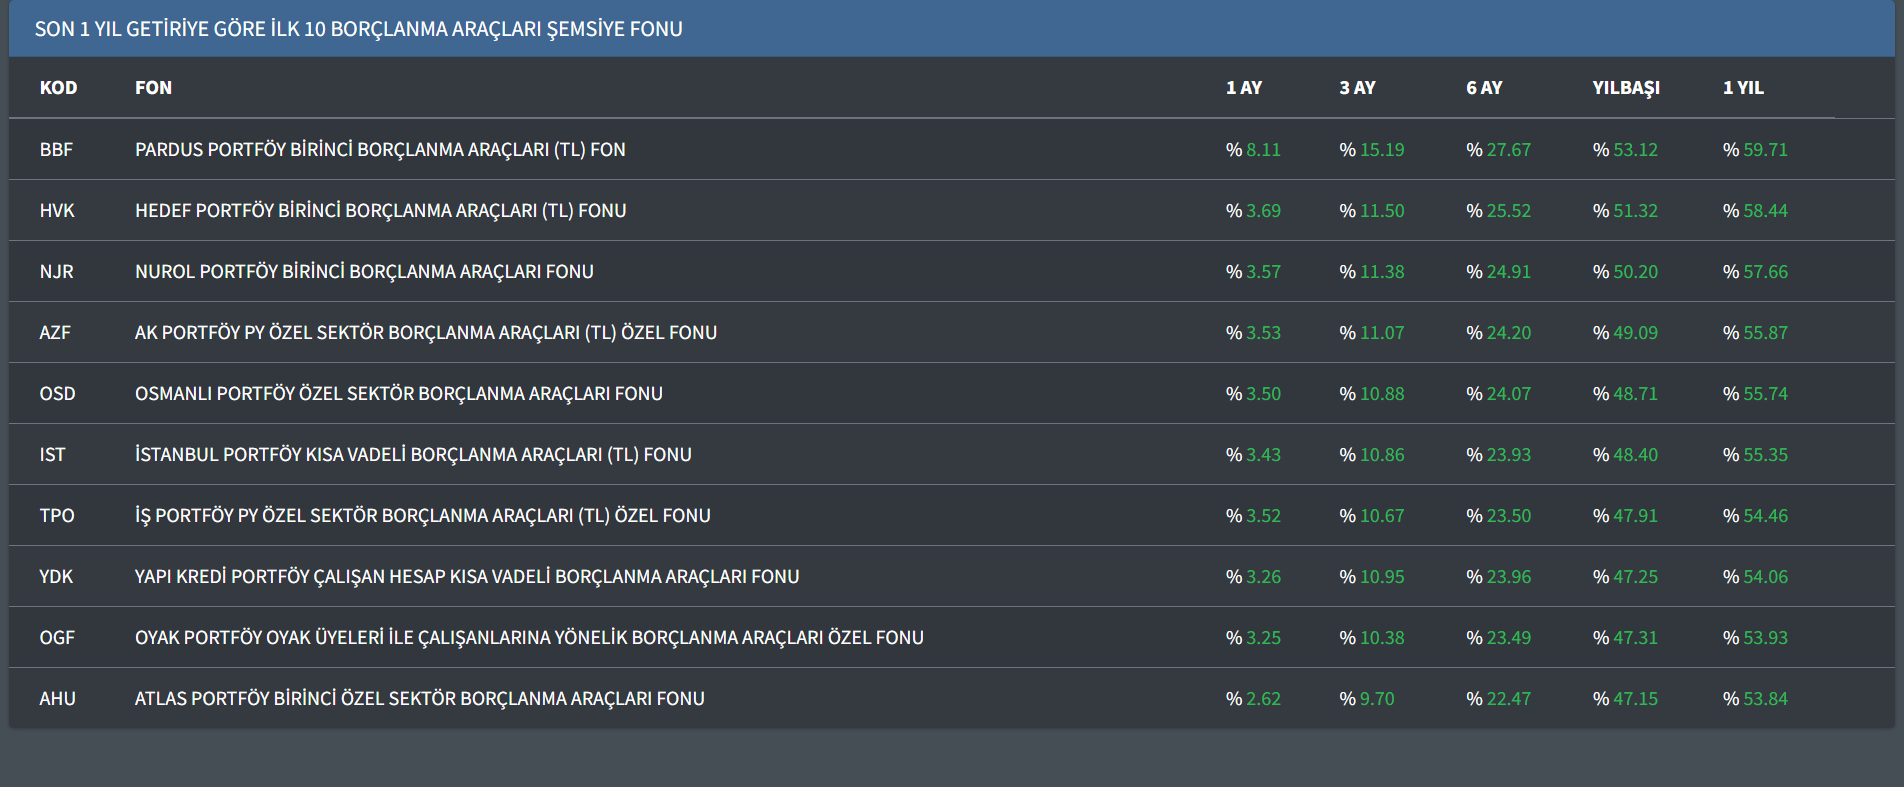This screenshot has height=787, width=1904.
Task: Open AK PORTFÖY PY ÖZEL SEKTÖR fund
Action: coord(426,333)
